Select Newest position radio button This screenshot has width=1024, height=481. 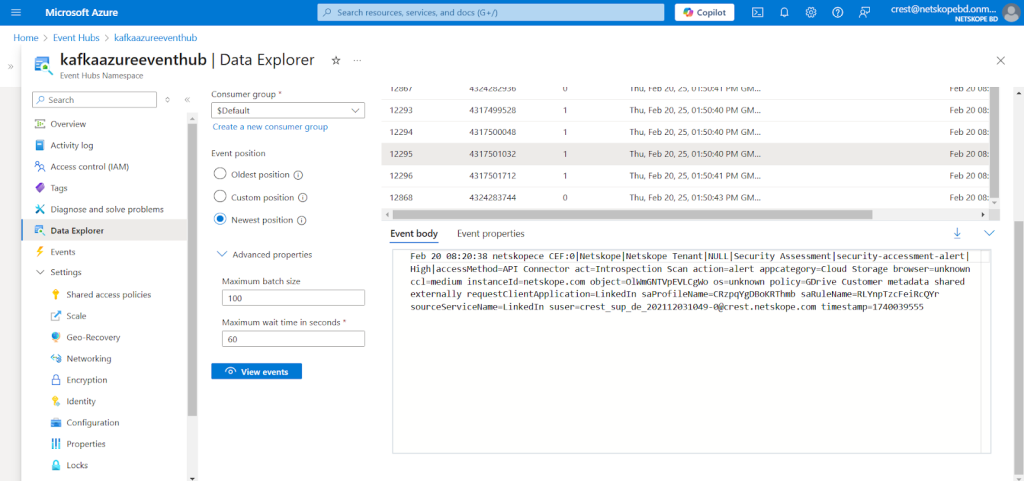(220, 219)
